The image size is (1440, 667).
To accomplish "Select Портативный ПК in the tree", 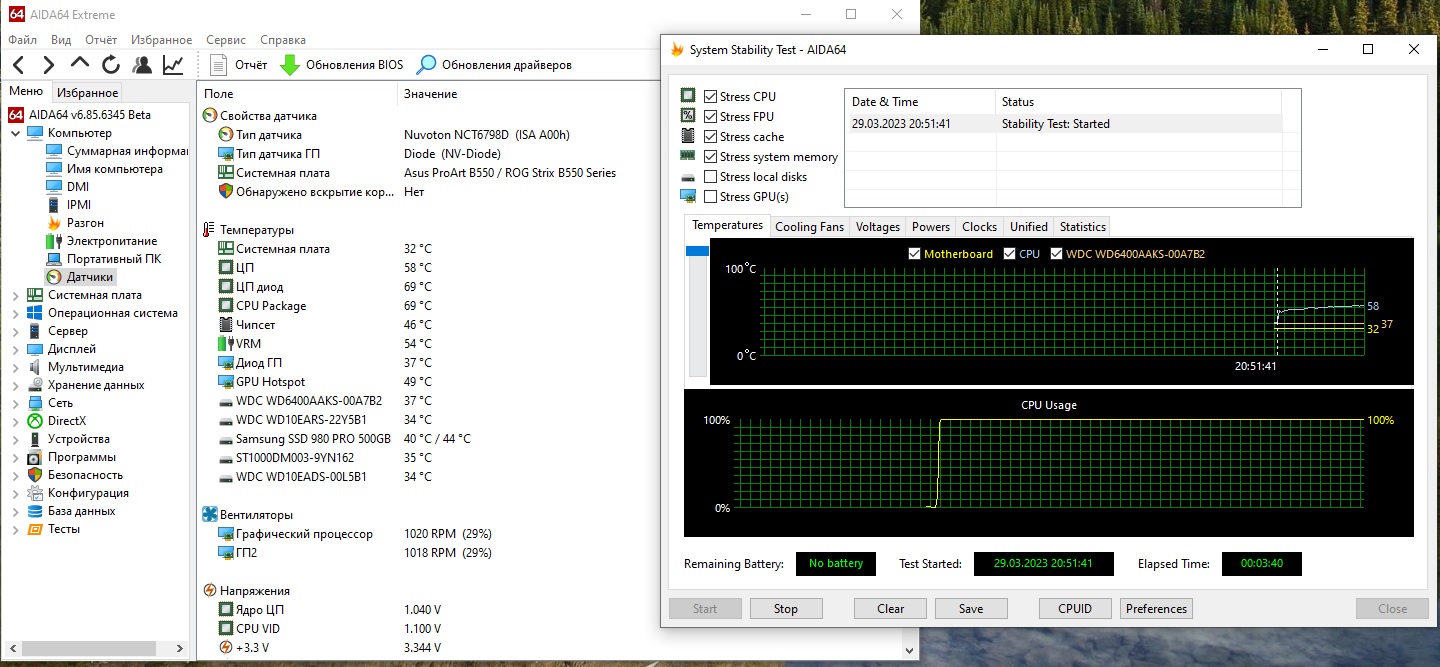I will point(104,259).
